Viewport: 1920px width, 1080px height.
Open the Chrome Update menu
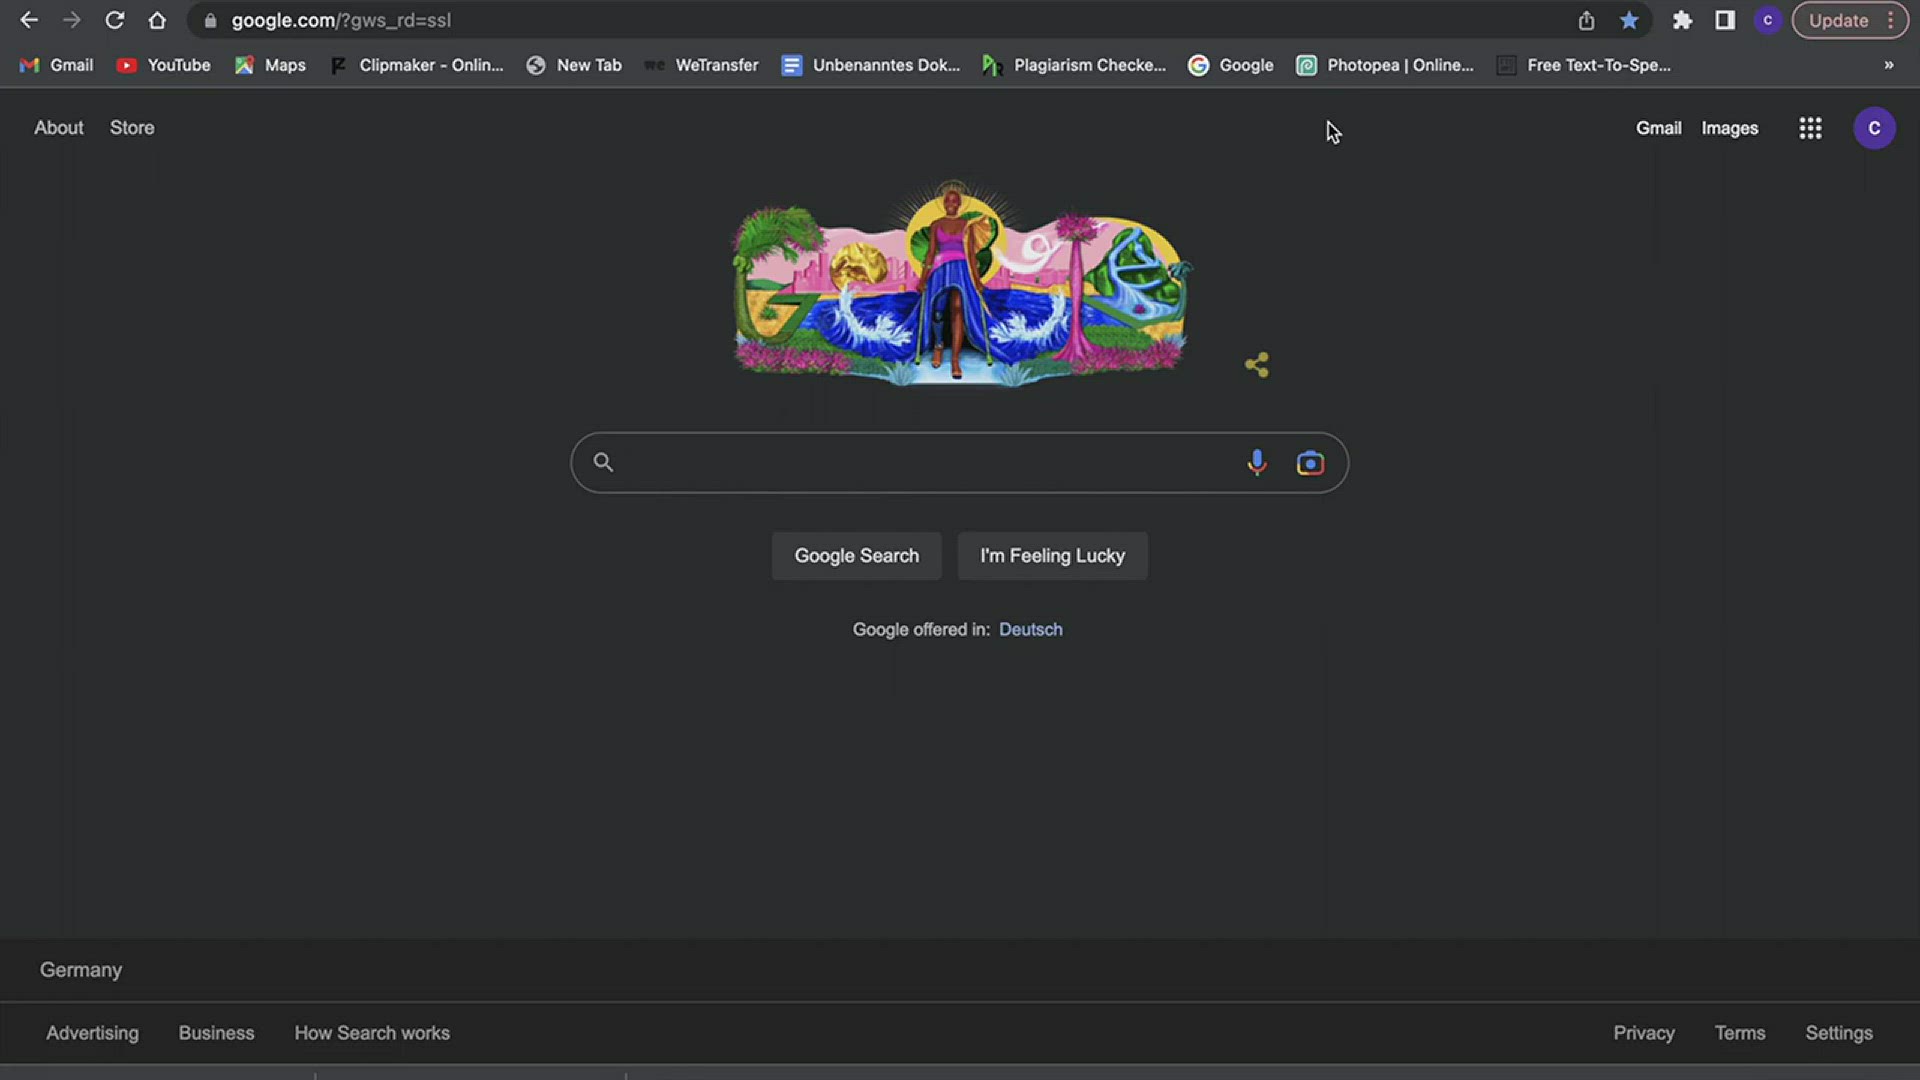coord(1849,20)
